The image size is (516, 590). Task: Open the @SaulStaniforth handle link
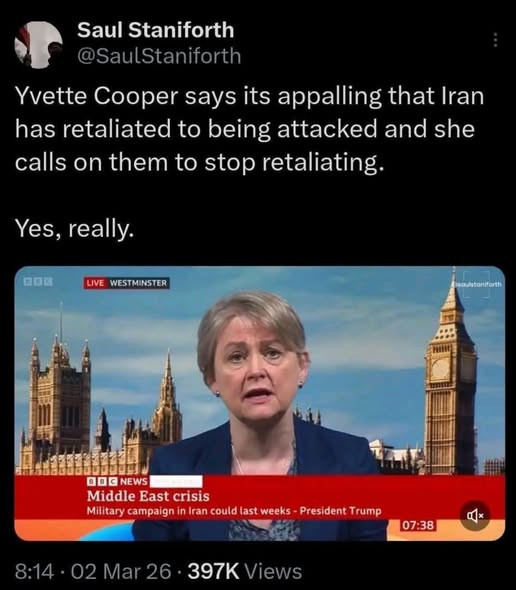tap(159, 56)
